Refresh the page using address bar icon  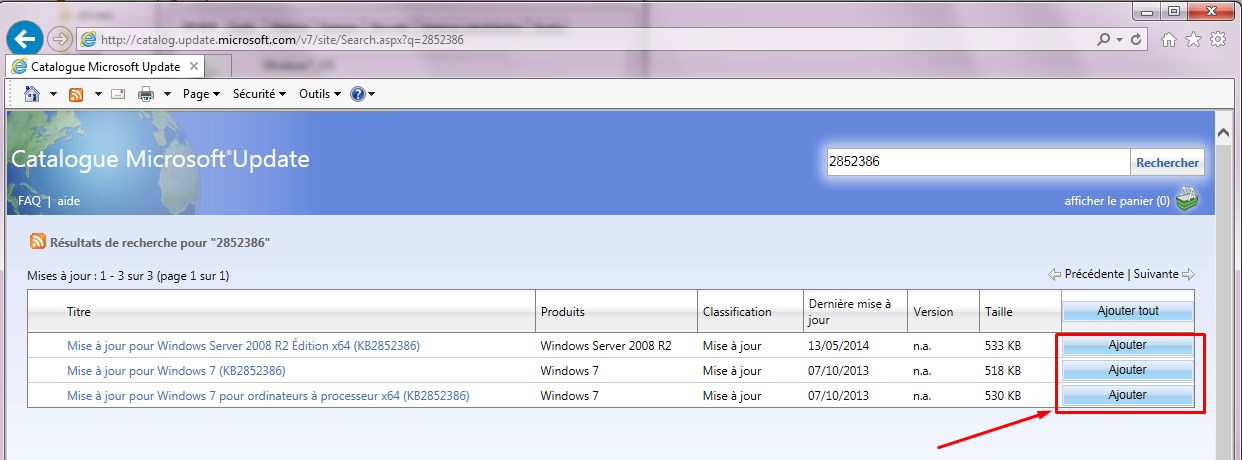1136,40
